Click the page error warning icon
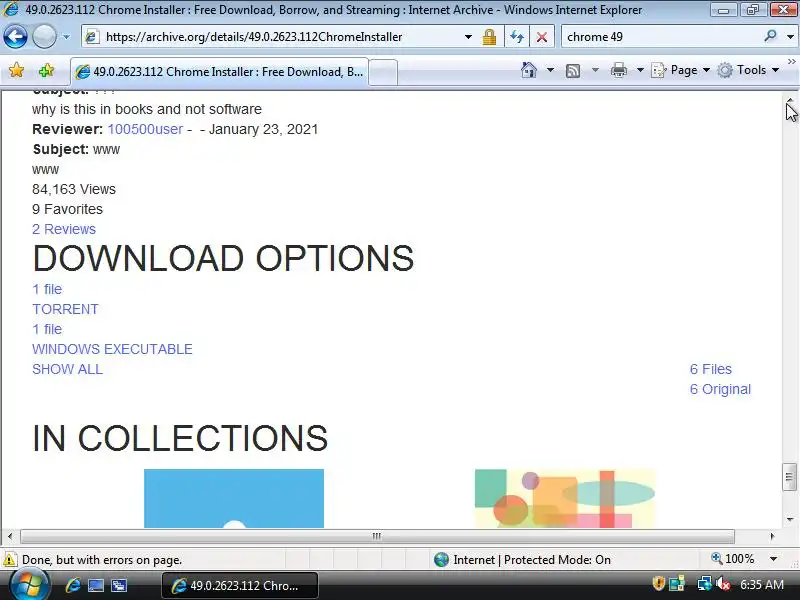This screenshot has width=800, height=600. click(10, 560)
